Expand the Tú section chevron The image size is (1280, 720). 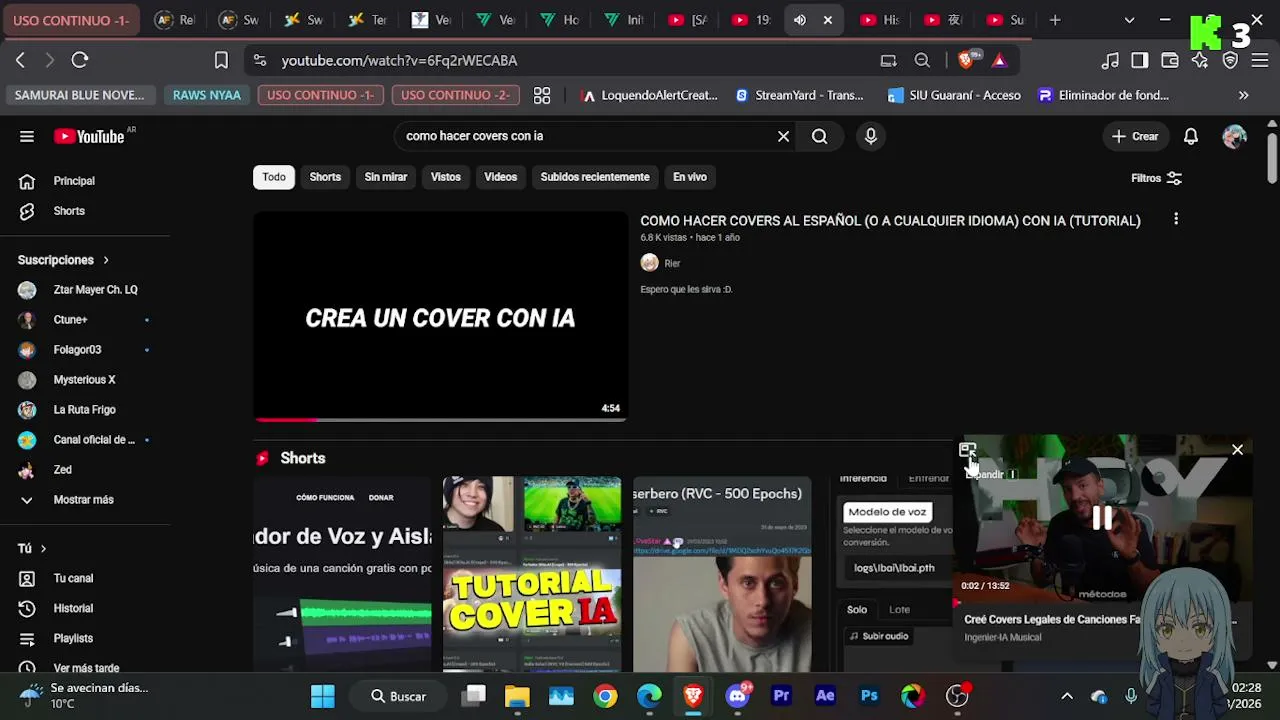click(32, 548)
